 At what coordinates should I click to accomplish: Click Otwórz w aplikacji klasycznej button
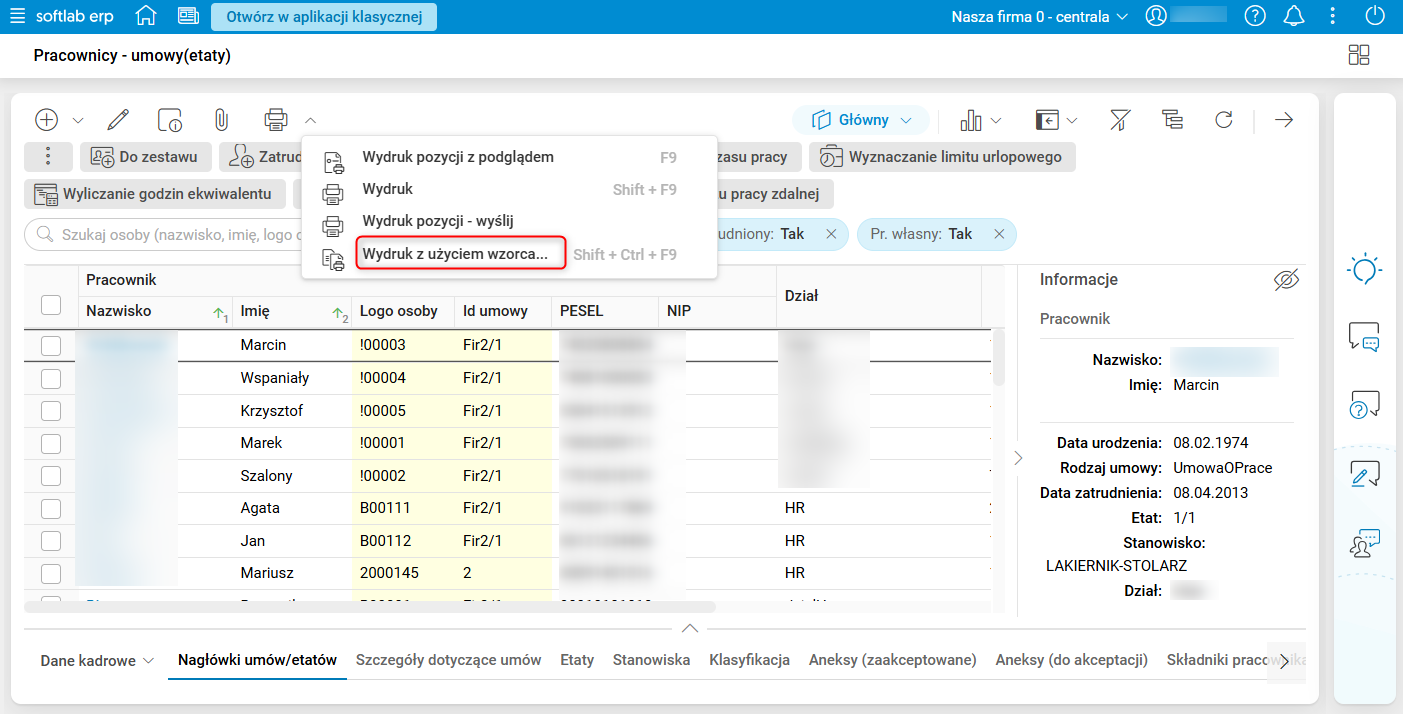point(324,16)
